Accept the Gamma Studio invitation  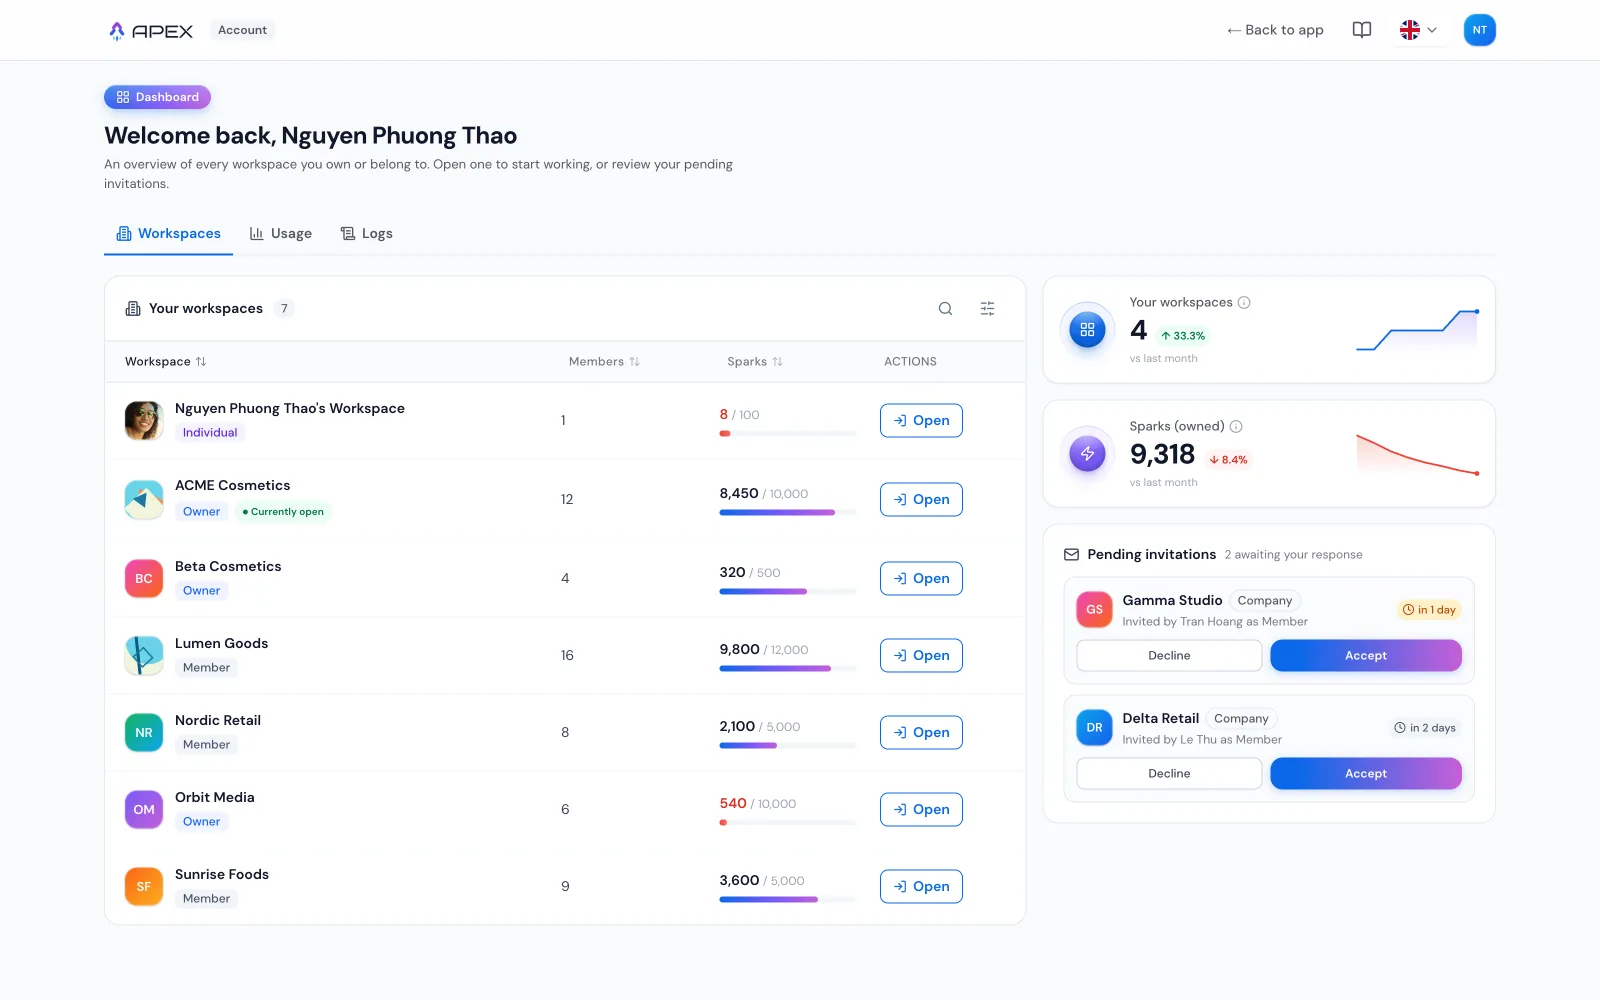pos(1366,656)
